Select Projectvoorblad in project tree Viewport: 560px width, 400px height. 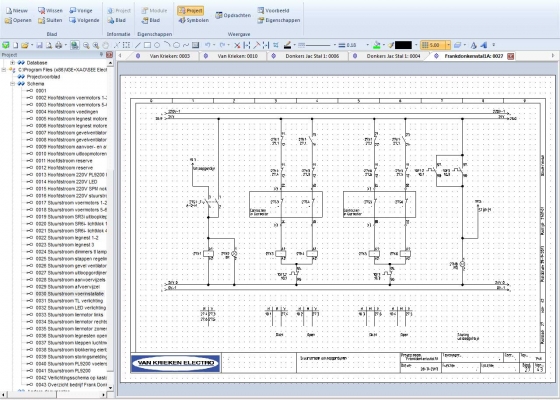(x=43, y=77)
